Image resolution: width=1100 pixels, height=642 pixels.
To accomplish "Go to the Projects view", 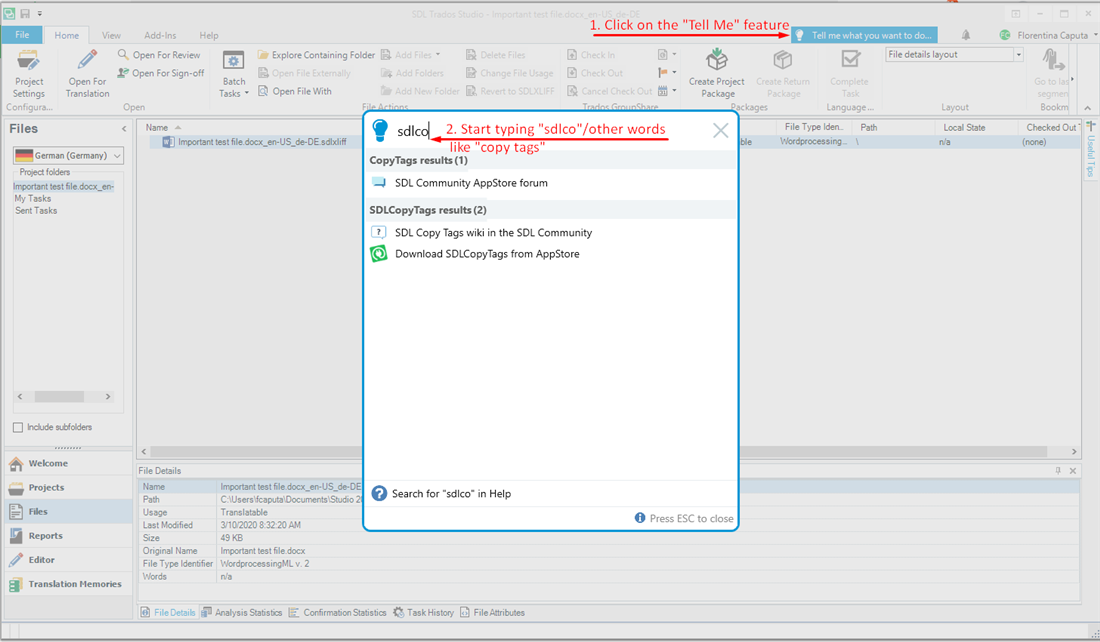I will pyautogui.click(x=68, y=488).
